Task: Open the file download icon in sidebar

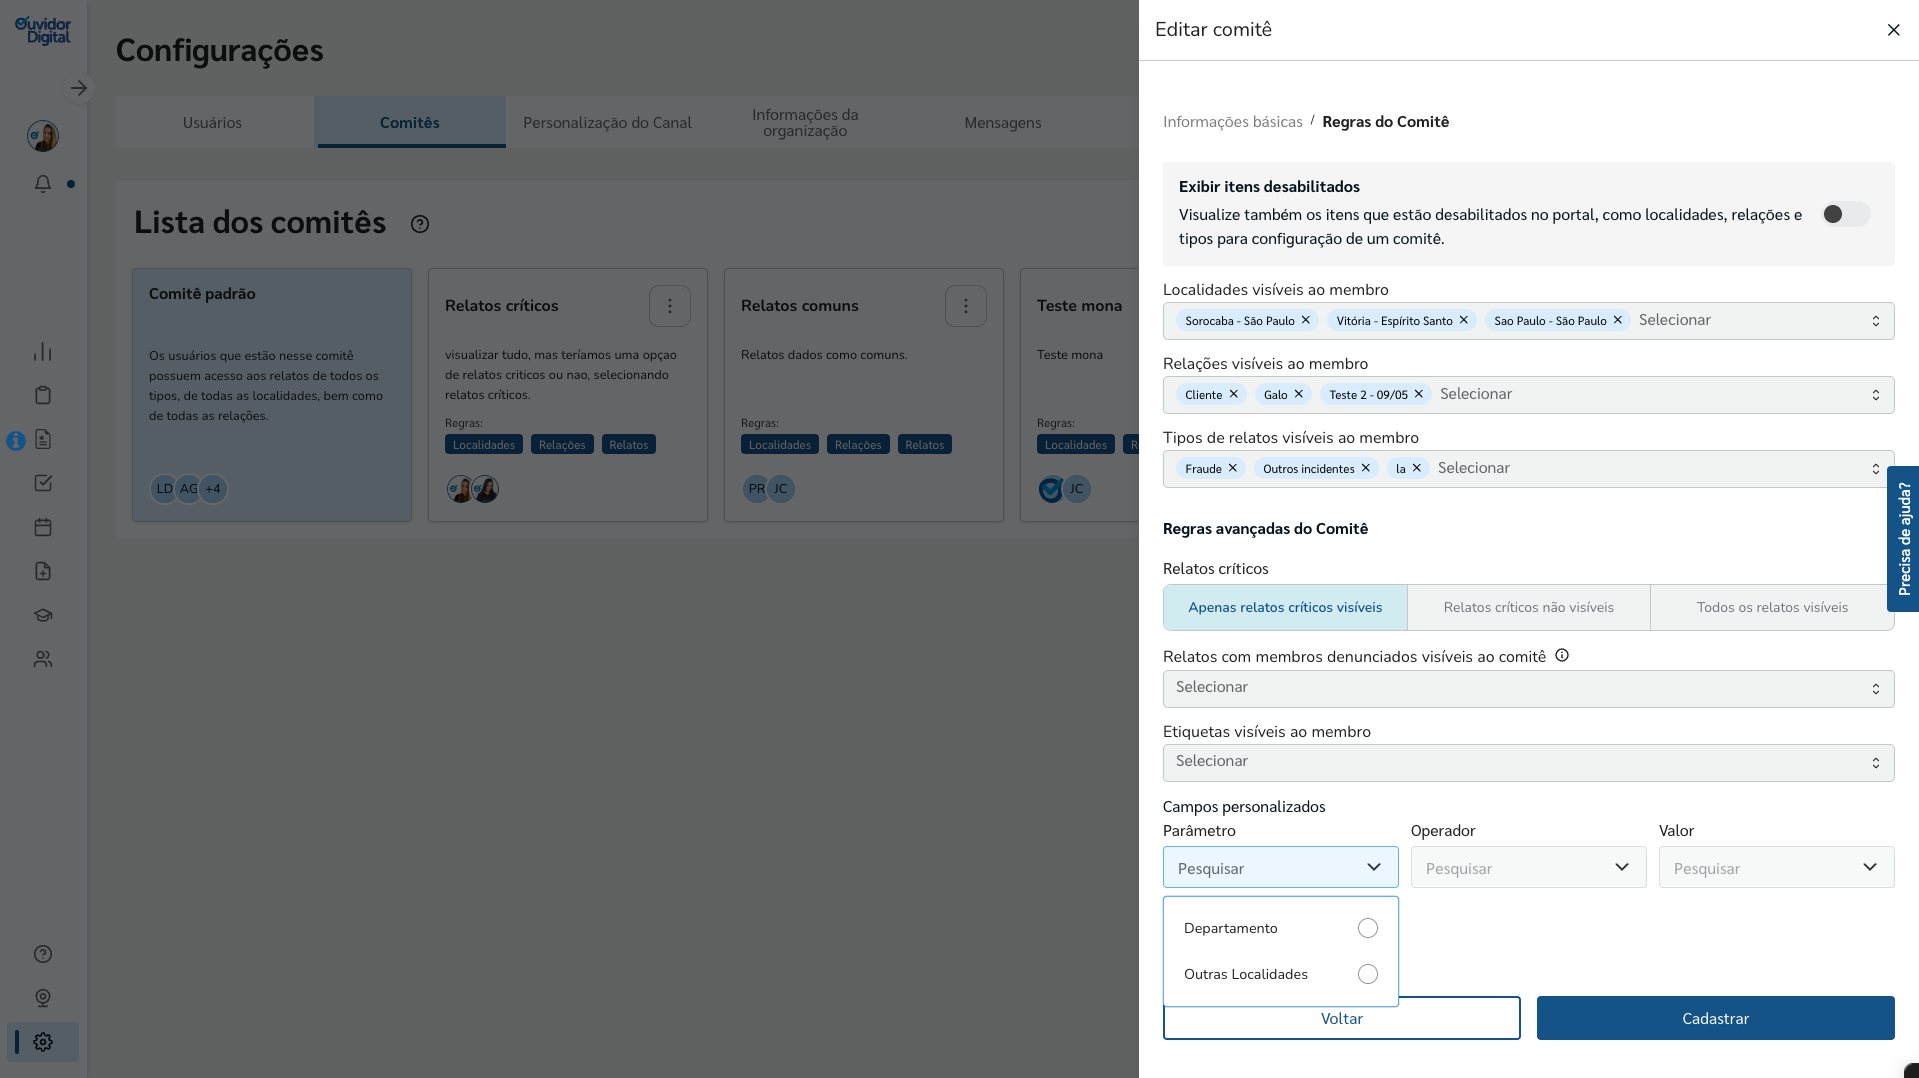Action: click(43, 571)
